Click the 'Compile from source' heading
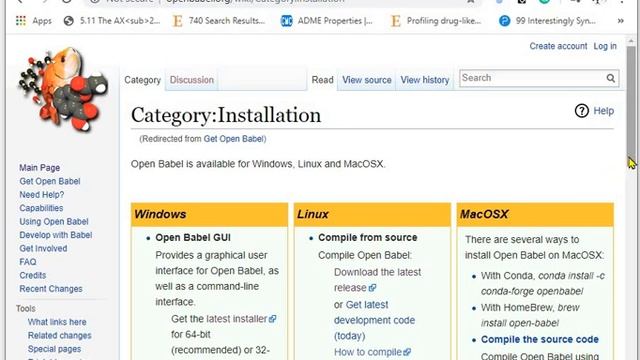The height and width of the screenshot is (360, 640). (367, 238)
